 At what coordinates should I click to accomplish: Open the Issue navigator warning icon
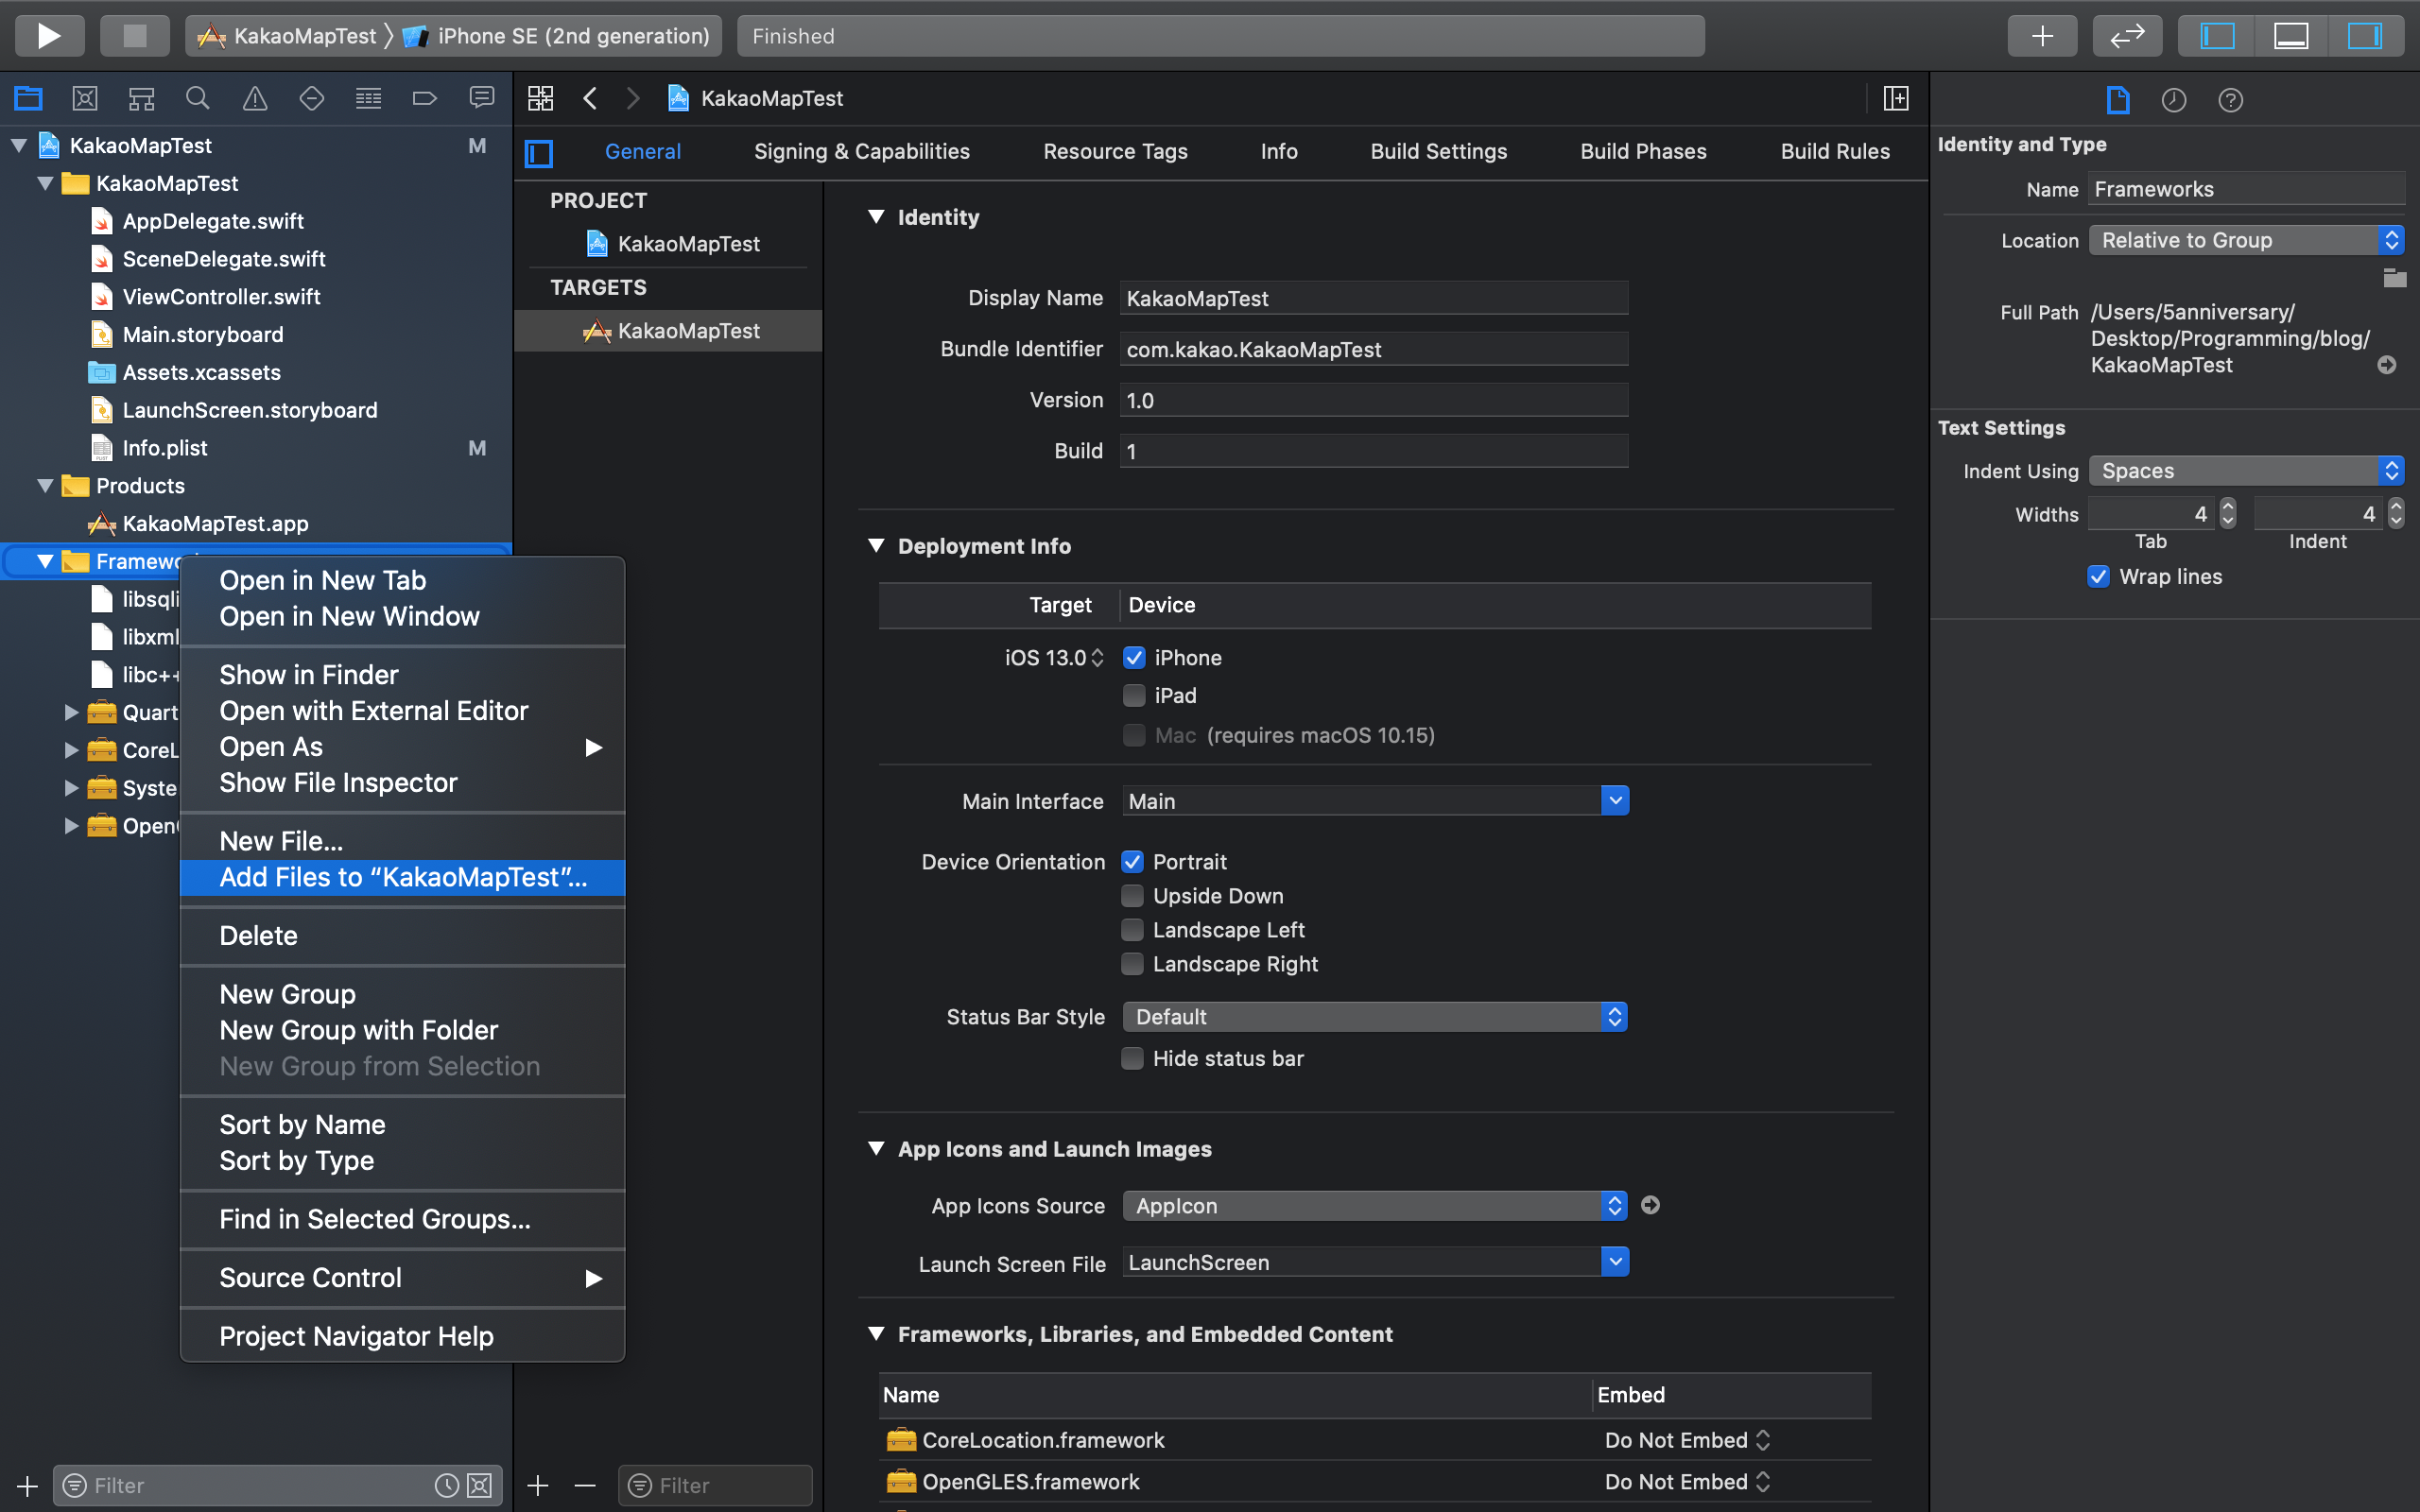tap(255, 98)
